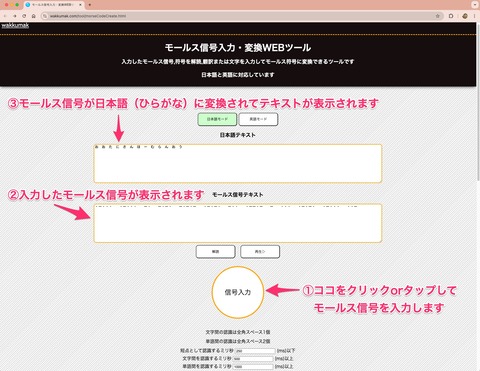Click heading モールス信号入力・変換WEBツール
480x371 pixels.
[x=238, y=48]
